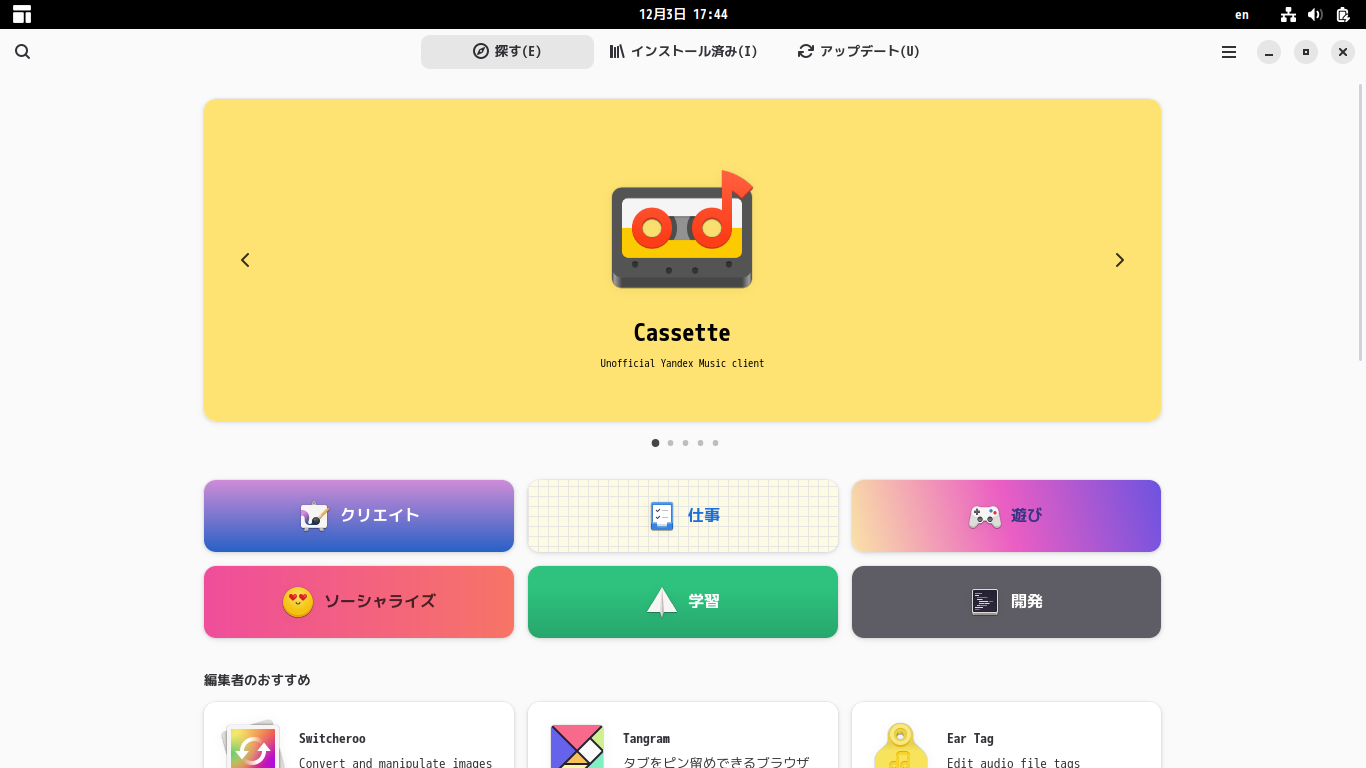The height and width of the screenshot is (768, 1366).
Task: Click the Tangram app icon
Action: pos(577,746)
